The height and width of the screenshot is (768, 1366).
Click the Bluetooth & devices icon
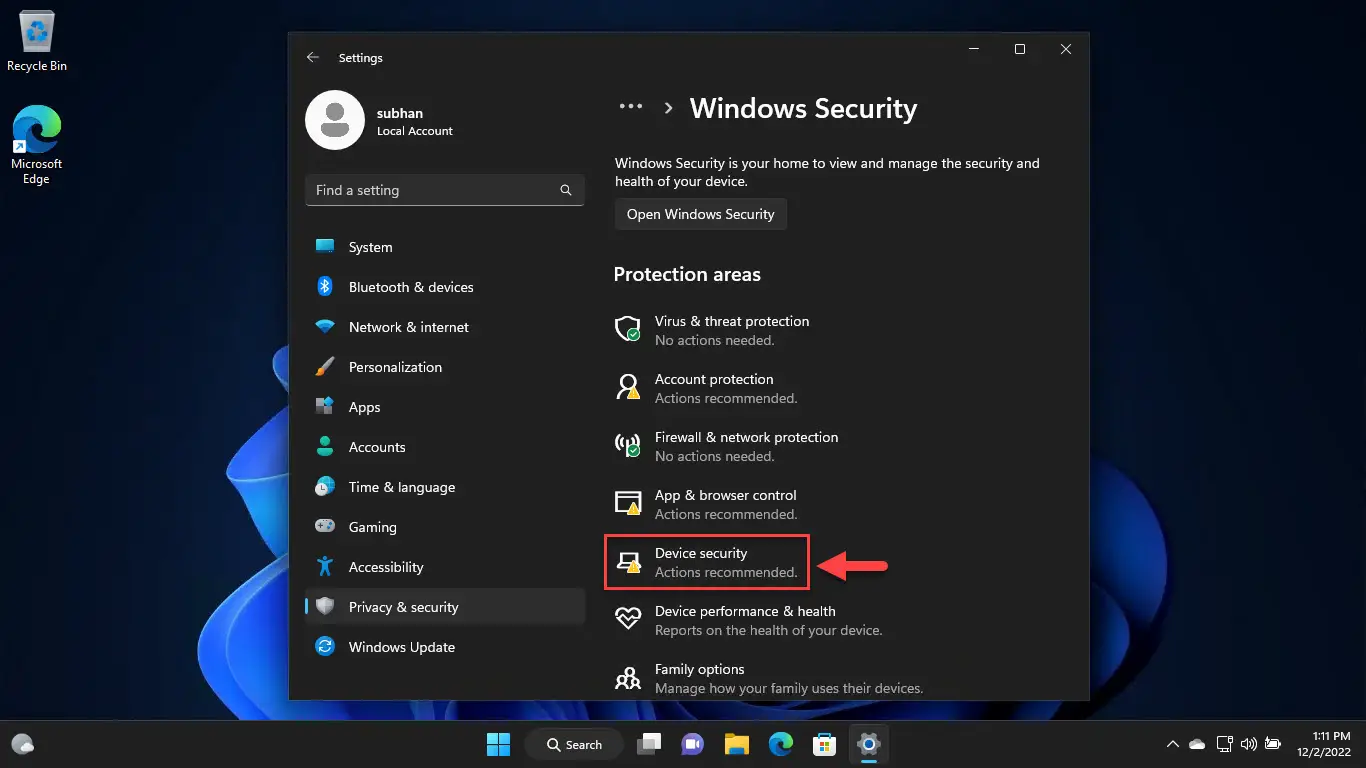pos(325,286)
